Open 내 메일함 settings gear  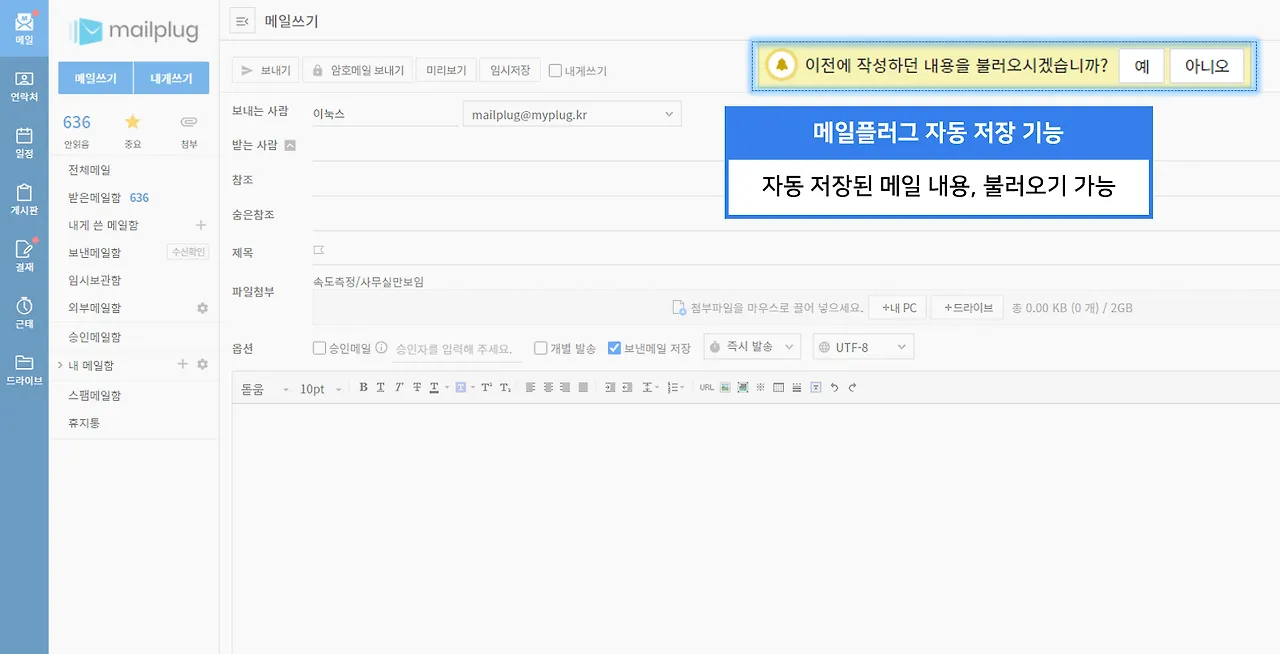point(202,364)
